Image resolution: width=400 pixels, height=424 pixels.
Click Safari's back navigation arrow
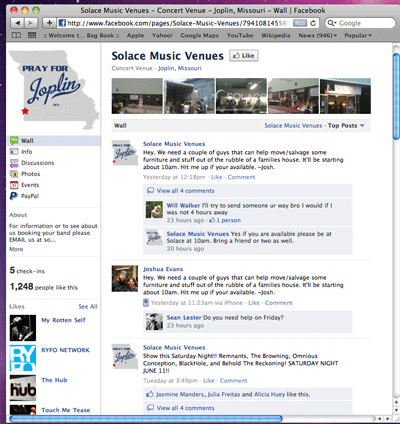click(x=17, y=23)
